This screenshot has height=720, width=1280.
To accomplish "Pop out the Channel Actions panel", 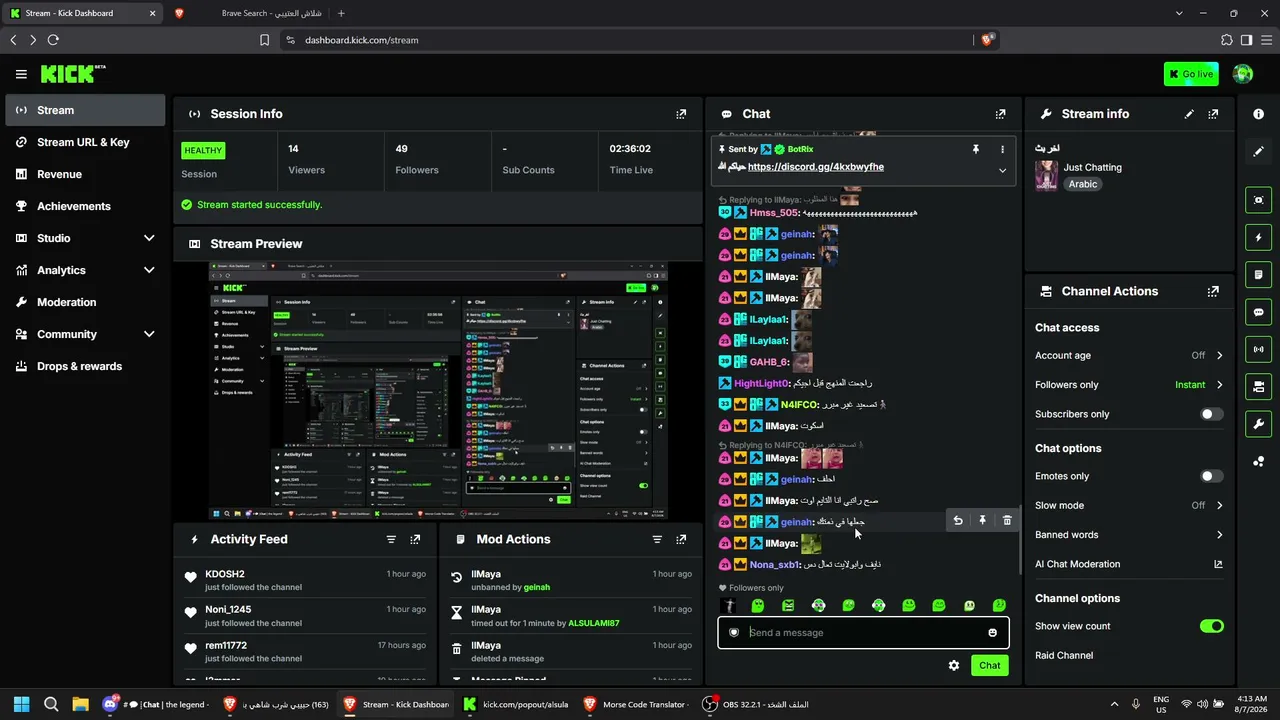I will pyautogui.click(x=1213, y=291).
